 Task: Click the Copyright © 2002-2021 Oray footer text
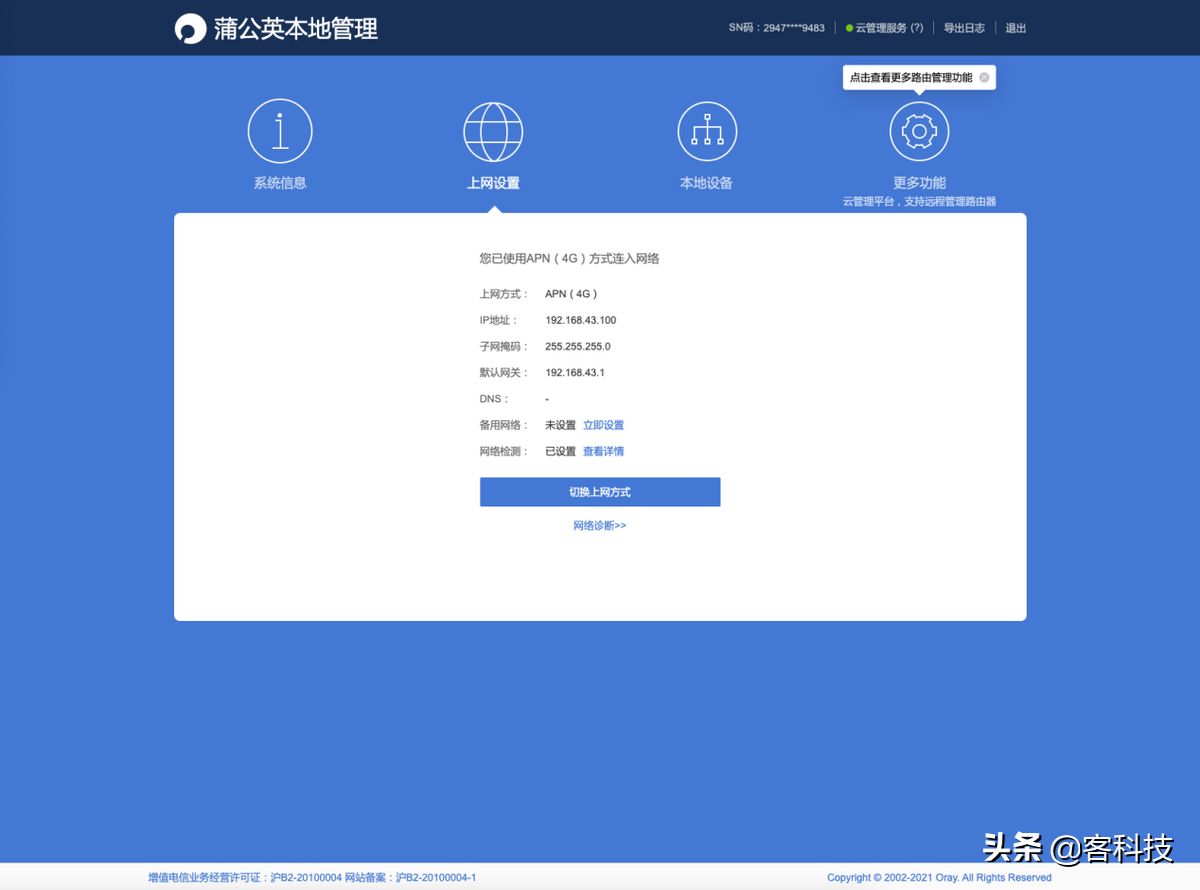pyautogui.click(x=939, y=877)
